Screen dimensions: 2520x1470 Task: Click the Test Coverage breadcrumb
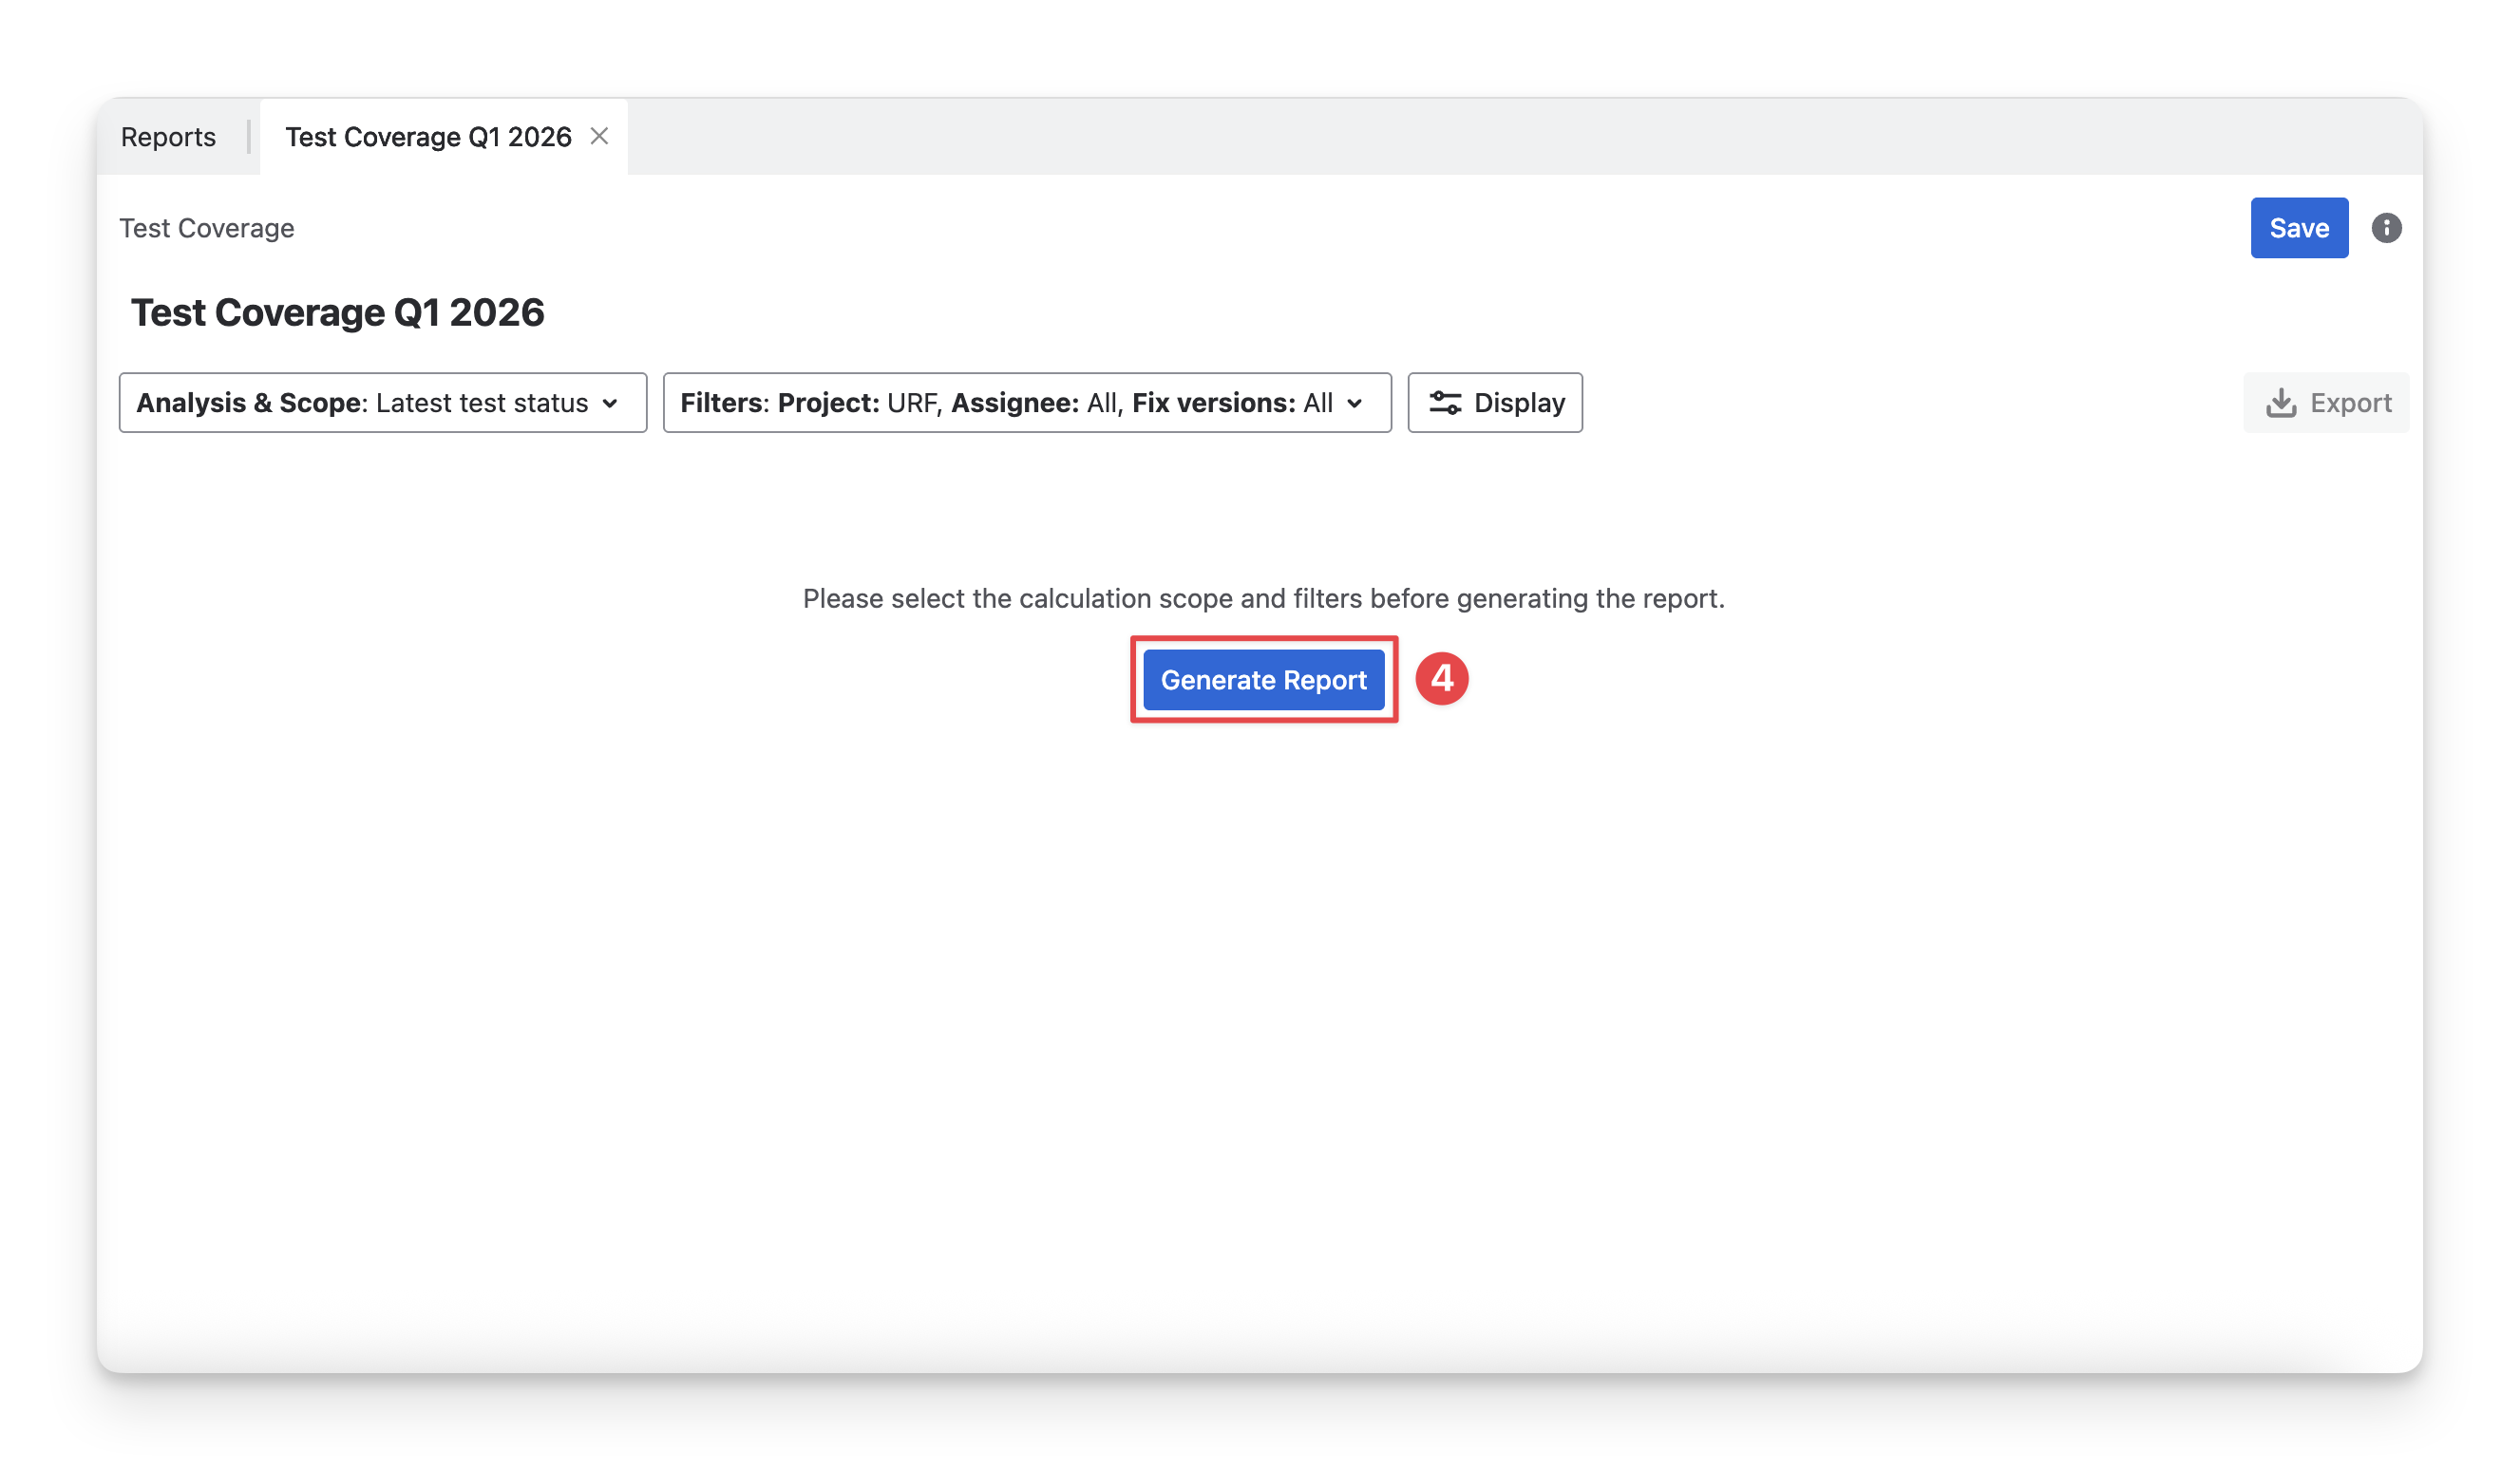tap(207, 228)
